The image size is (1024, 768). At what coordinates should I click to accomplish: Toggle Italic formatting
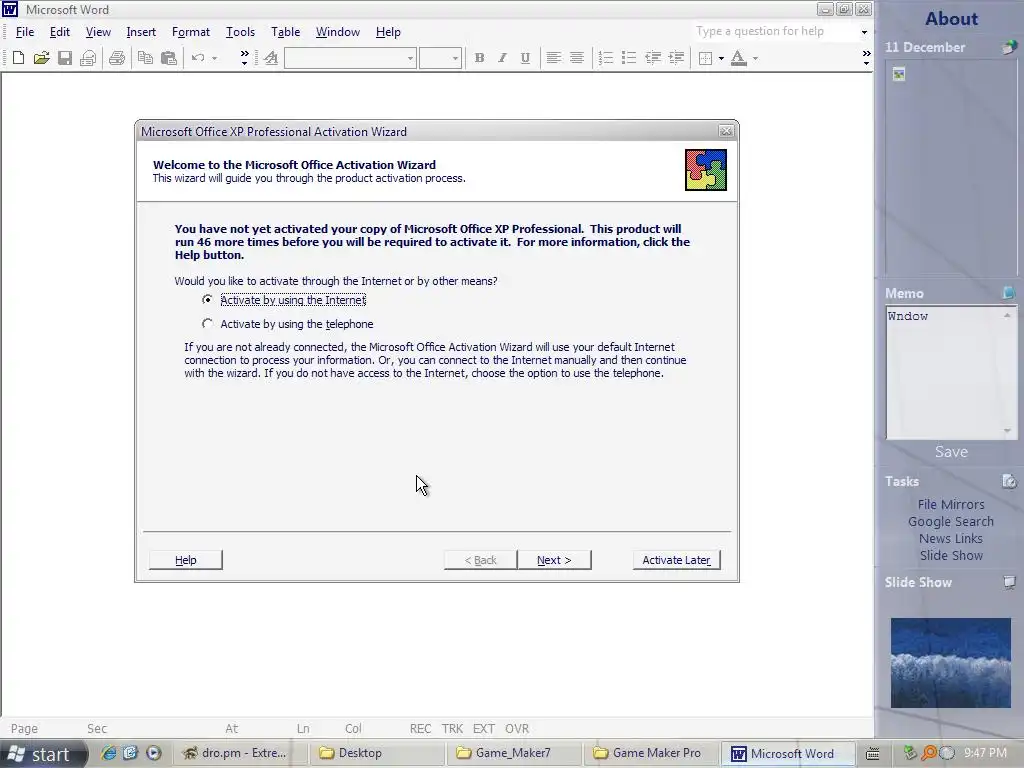[502, 58]
